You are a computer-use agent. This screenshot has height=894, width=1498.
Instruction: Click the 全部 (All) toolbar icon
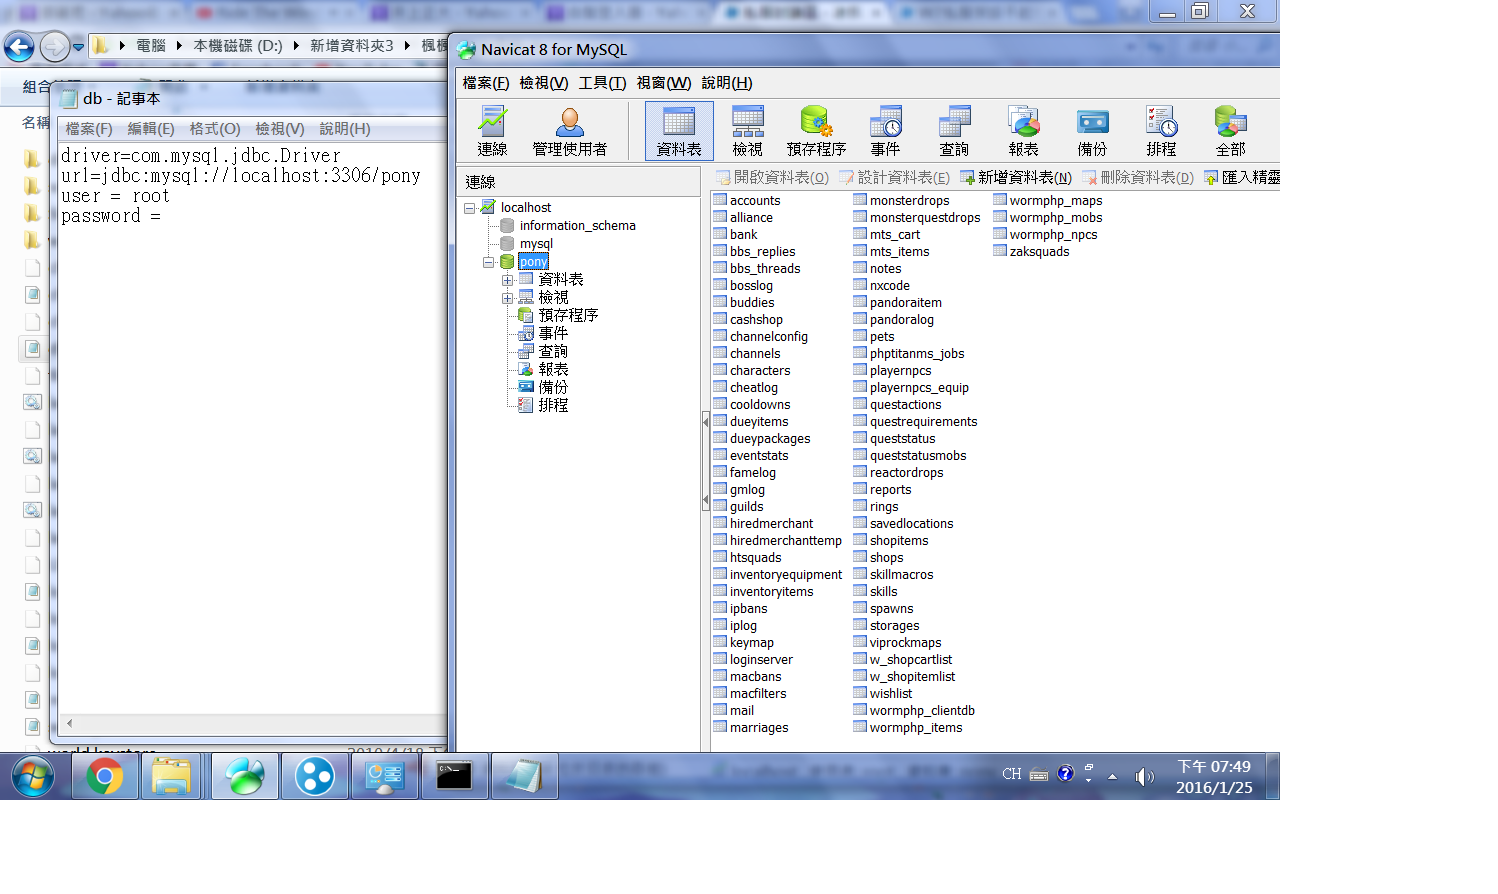click(x=1230, y=131)
